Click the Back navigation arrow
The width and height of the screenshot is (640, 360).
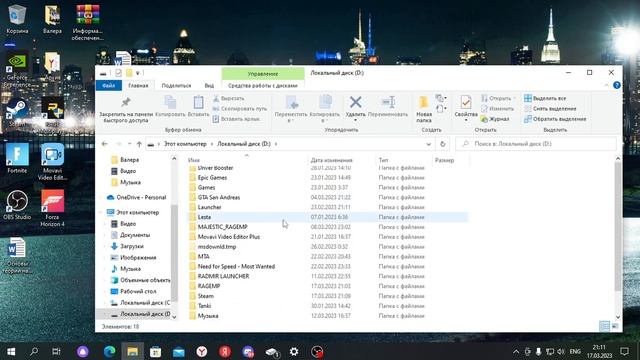click(x=104, y=144)
